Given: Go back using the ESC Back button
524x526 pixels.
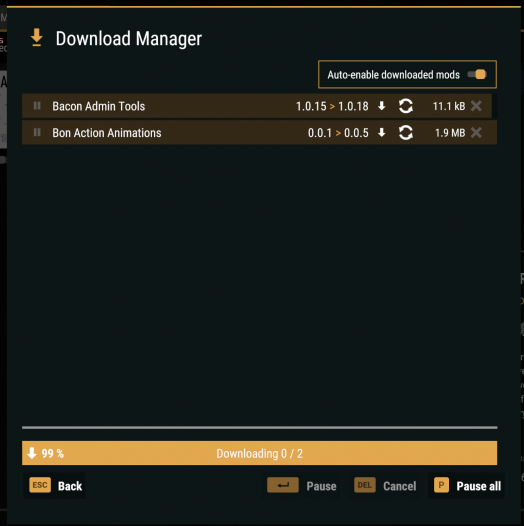Looking at the screenshot, I should pos(56,485).
